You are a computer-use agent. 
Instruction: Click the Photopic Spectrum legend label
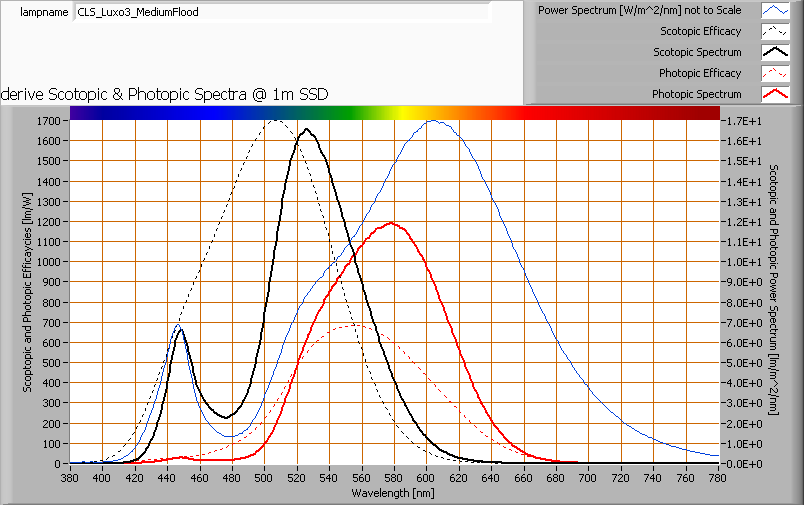click(x=696, y=94)
